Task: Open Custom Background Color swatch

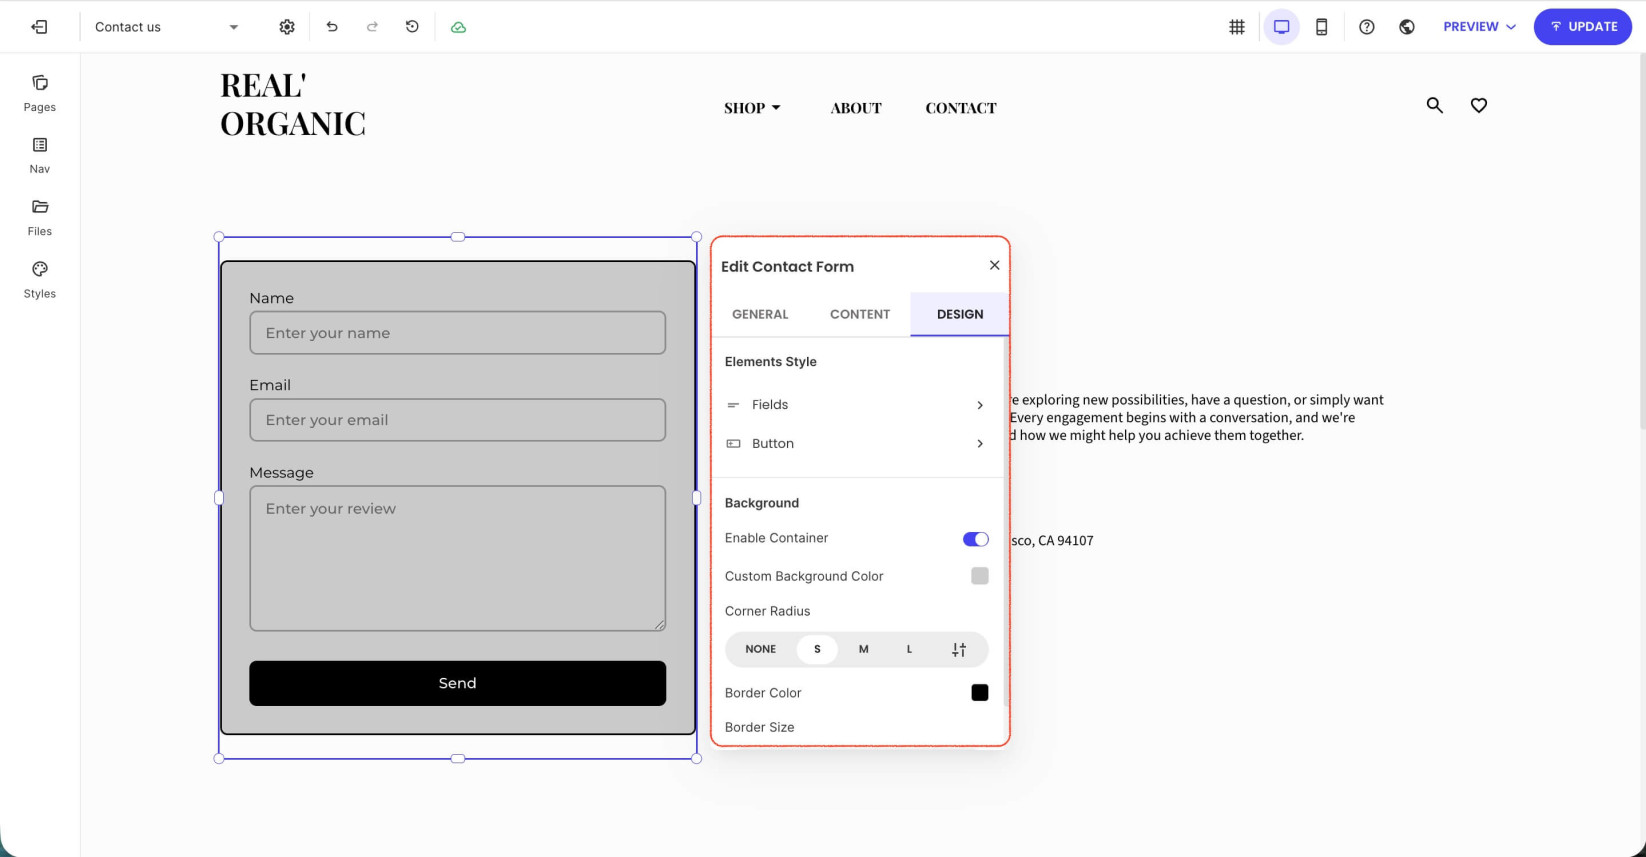Action: 980,576
